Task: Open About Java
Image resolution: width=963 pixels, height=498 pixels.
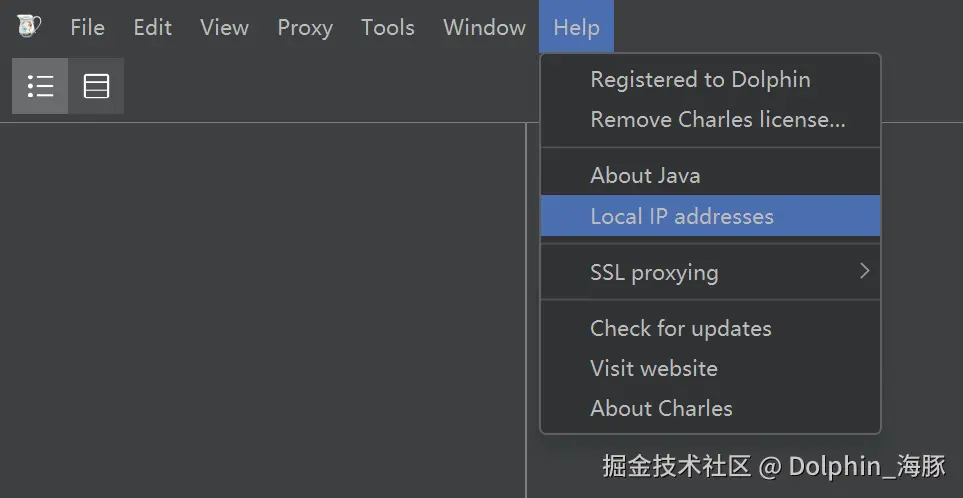Action: point(711,176)
